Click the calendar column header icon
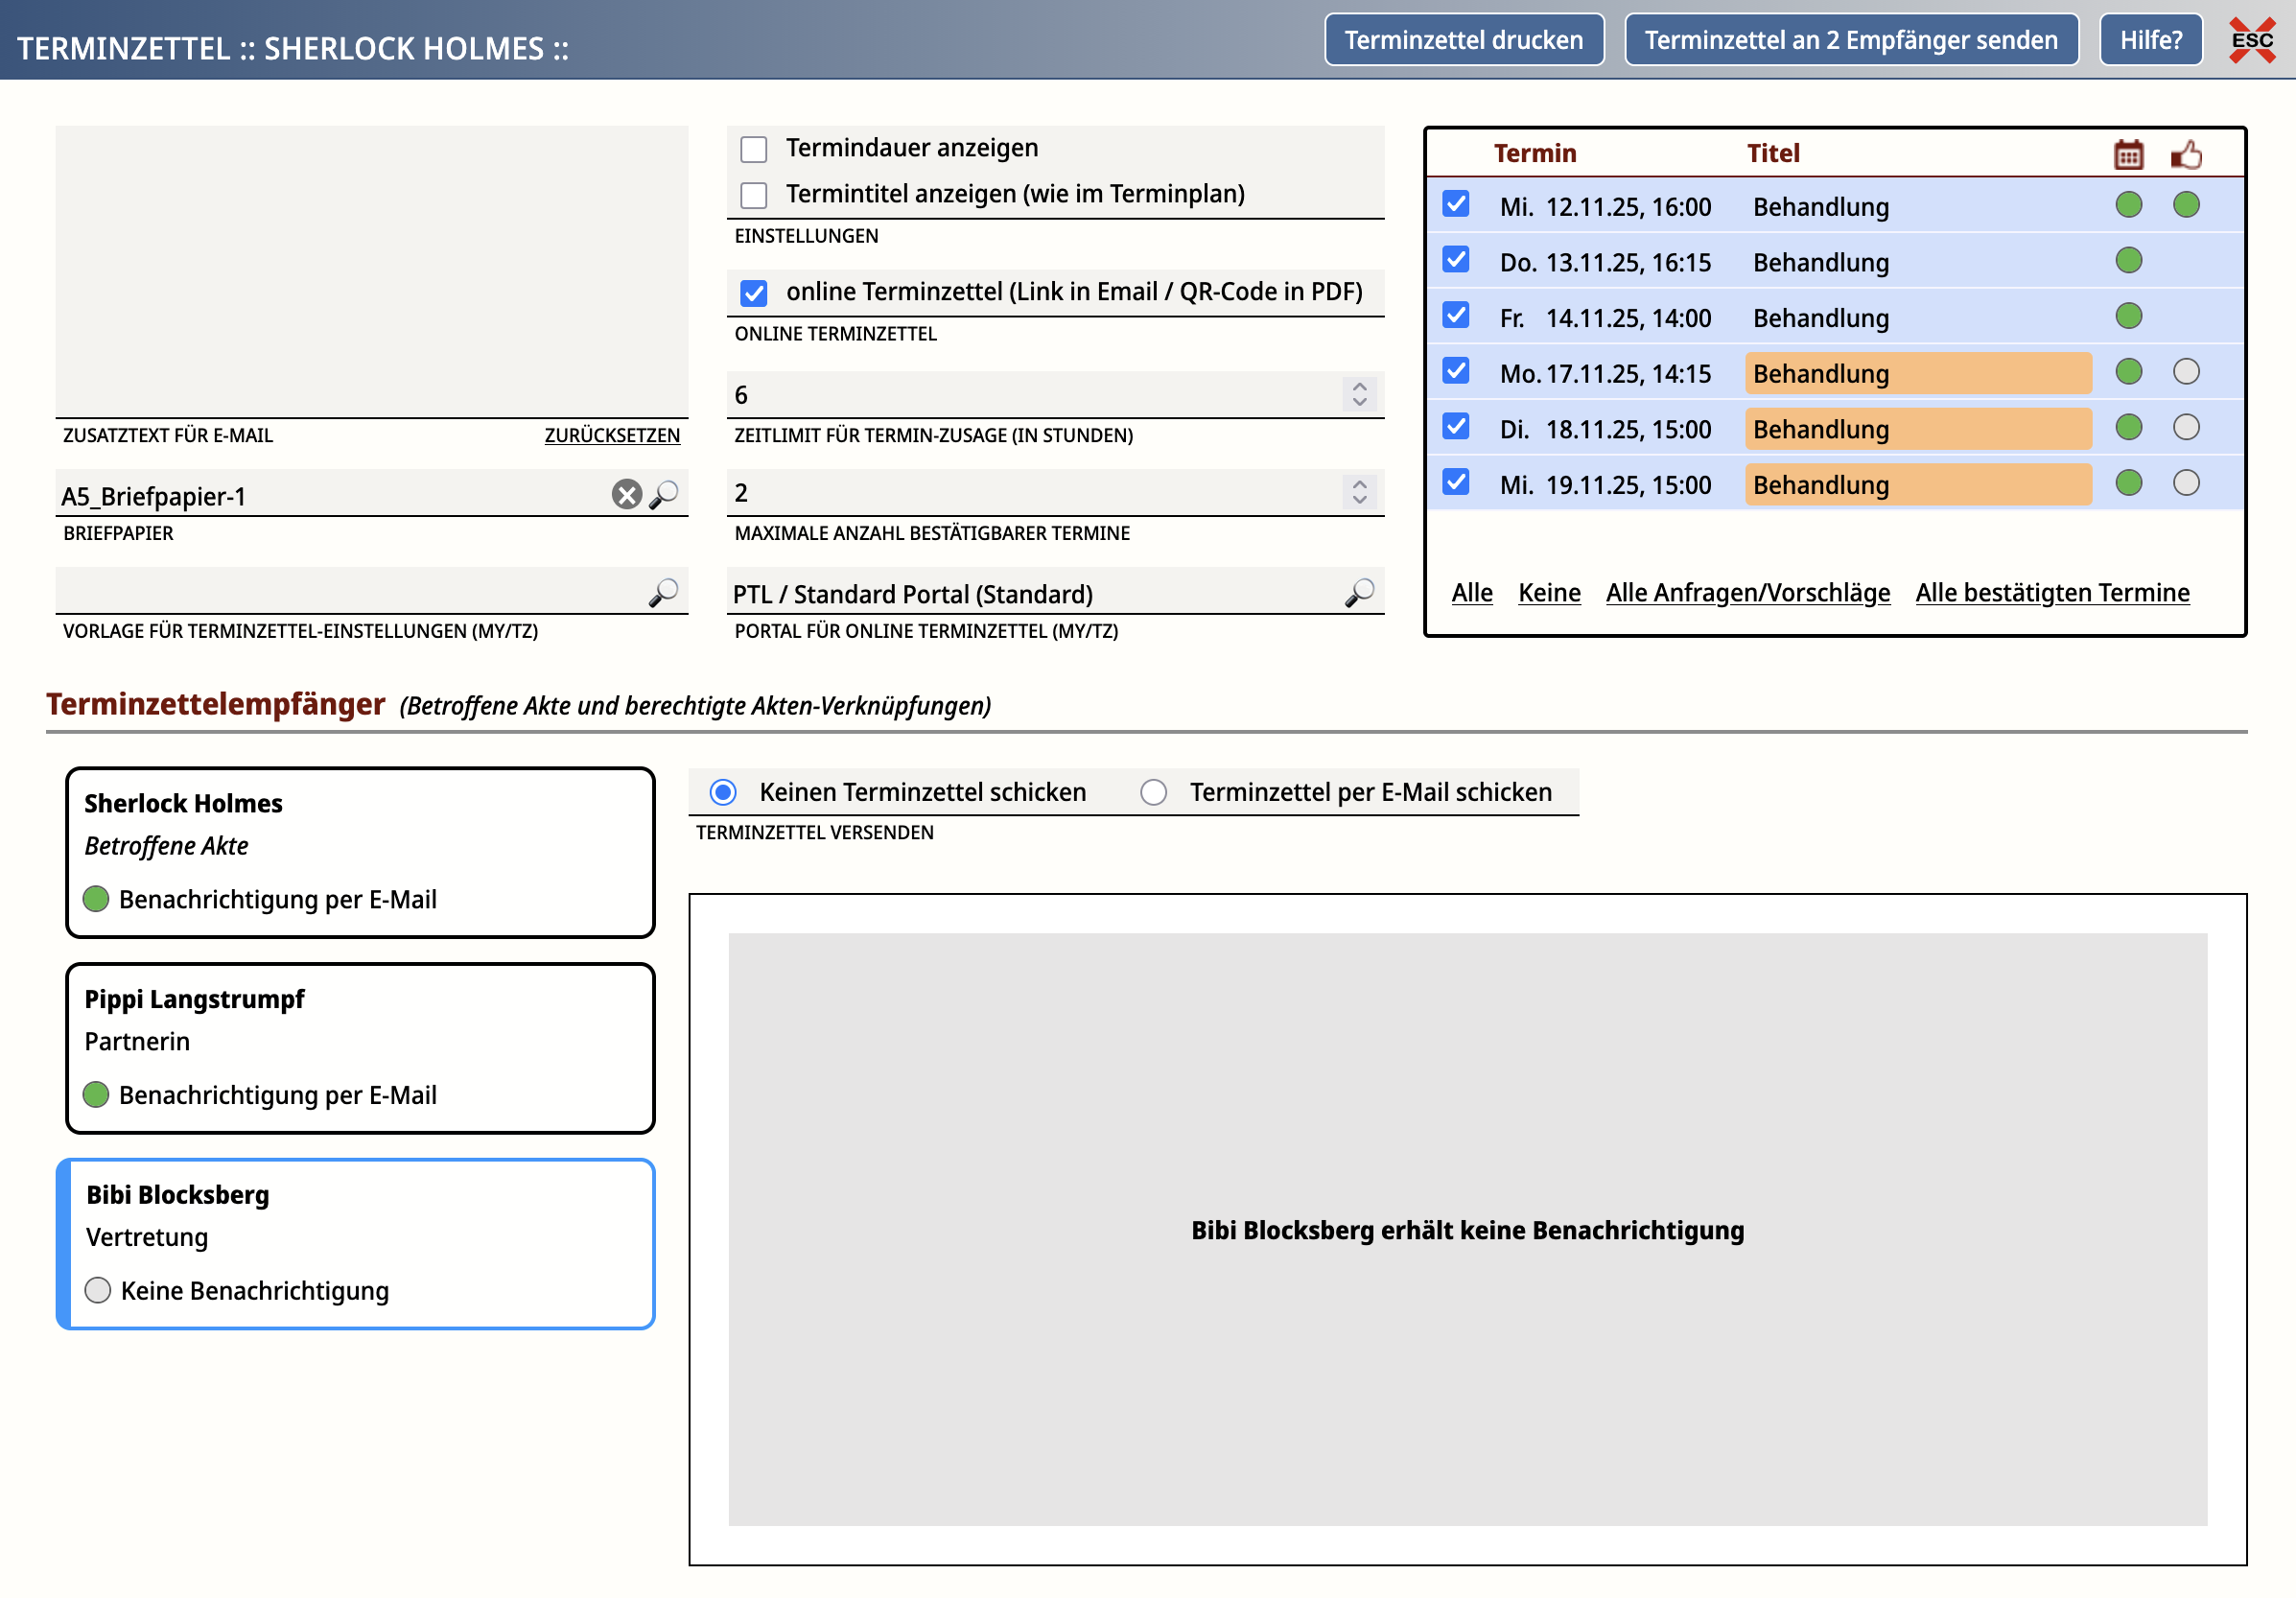Viewport: 2296px width, 1598px height. pyautogui.click(x=2128, y=154)
